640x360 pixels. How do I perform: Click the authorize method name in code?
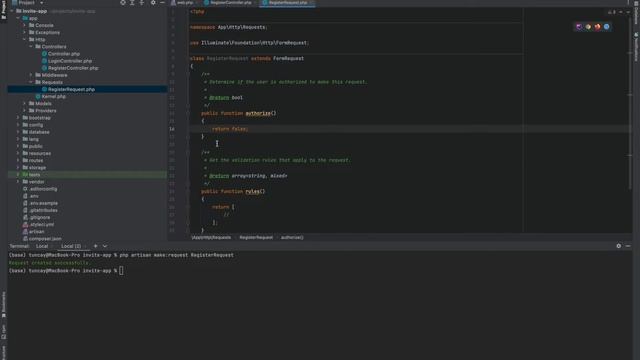pos(258,113)
